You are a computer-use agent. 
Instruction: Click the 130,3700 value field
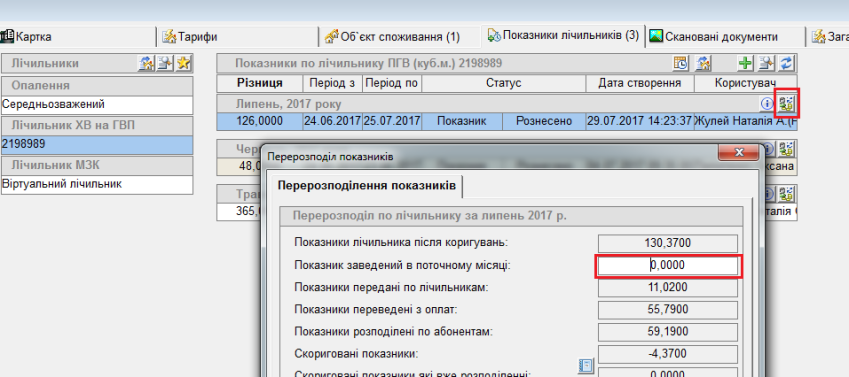[668, 243]
